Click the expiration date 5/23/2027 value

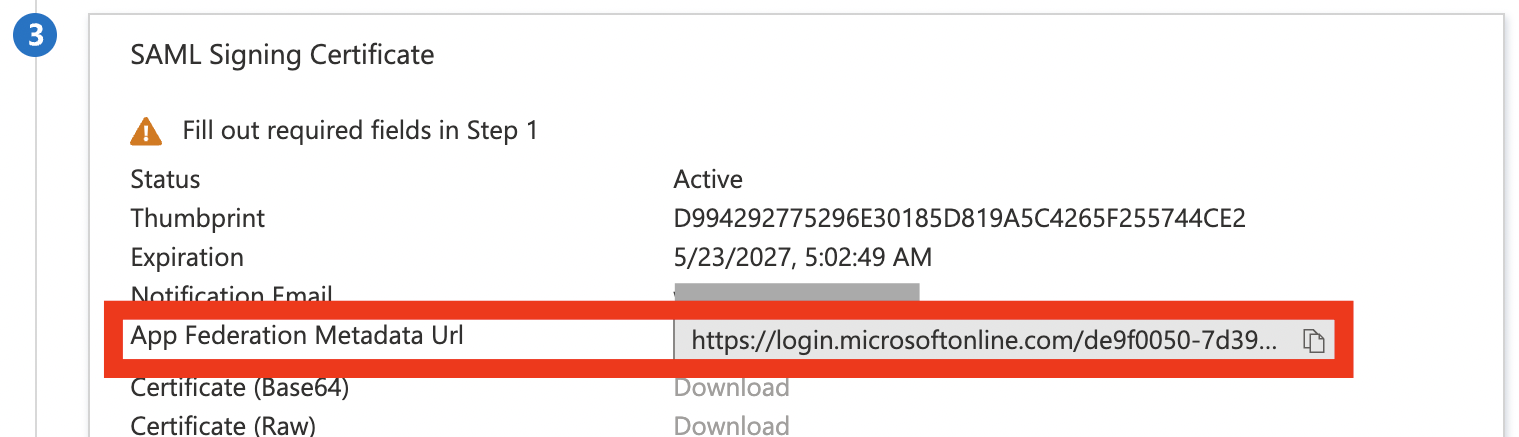[802, 257]
